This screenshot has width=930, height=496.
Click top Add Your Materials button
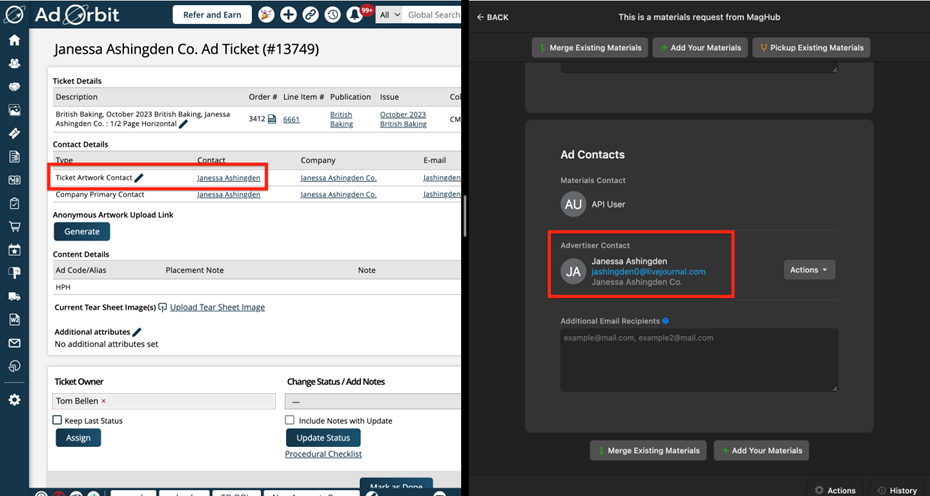pos(700,47)
